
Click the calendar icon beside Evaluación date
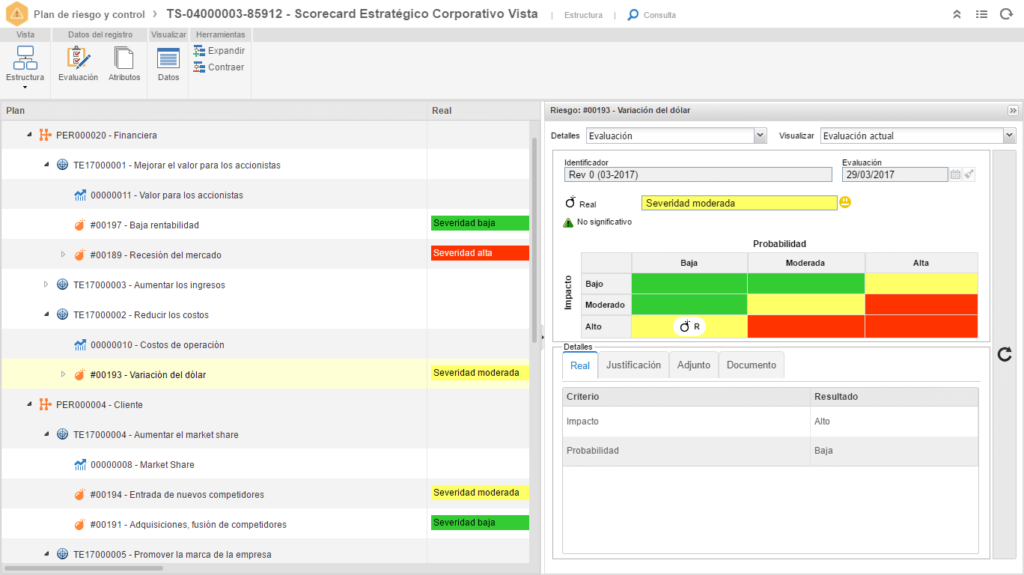click(955, 174)
